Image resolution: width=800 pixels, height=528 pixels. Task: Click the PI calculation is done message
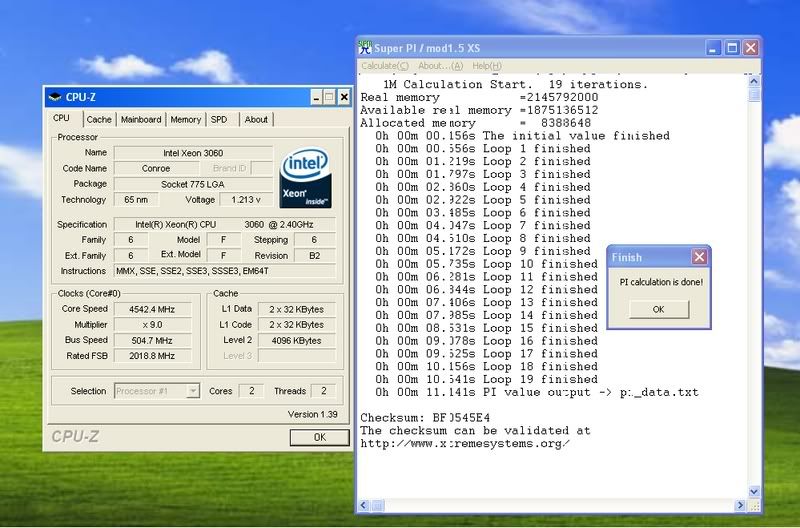(661, 282)
